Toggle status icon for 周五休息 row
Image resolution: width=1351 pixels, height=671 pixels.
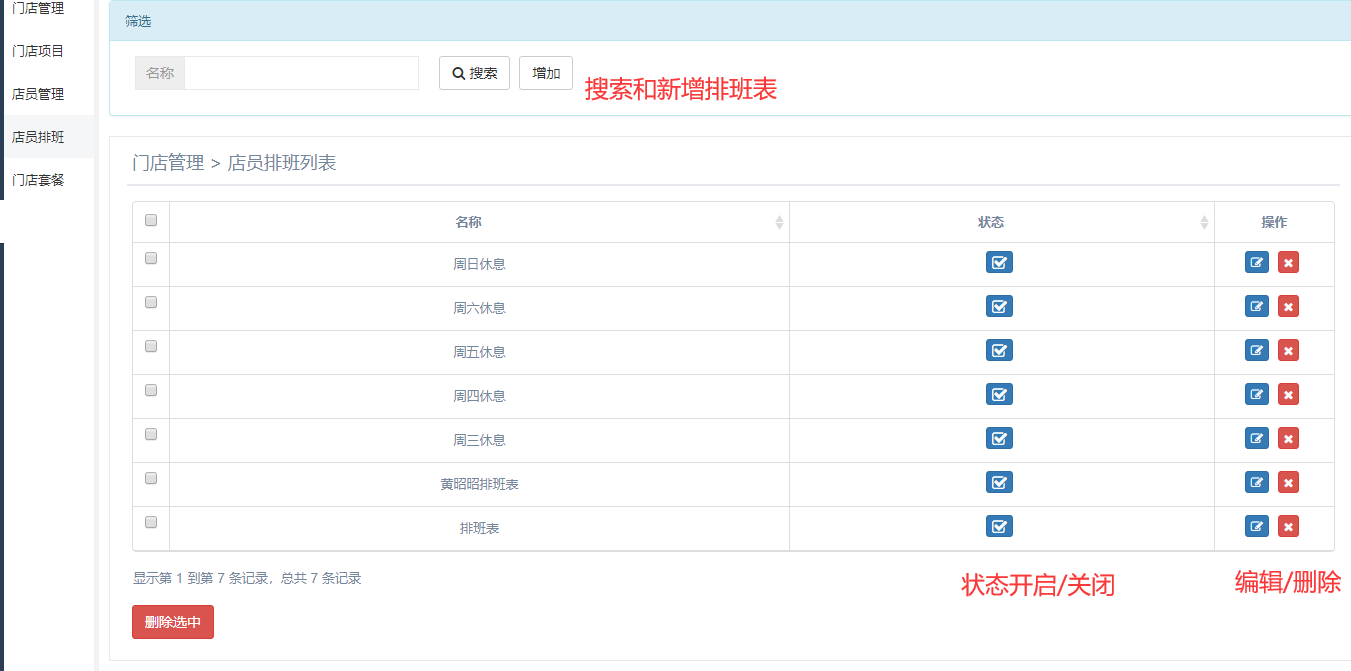(999, 350)
